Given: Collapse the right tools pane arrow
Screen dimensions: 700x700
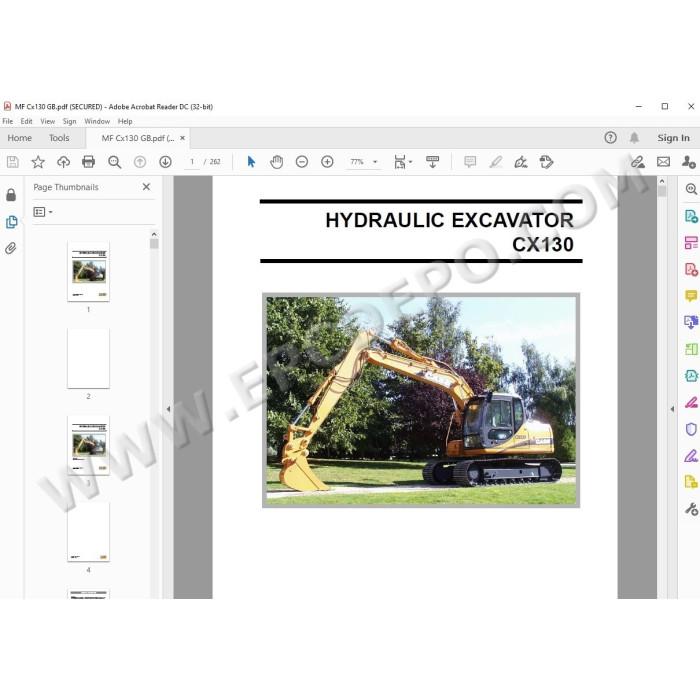Looking at the screenshot, I should tap(672, 408).
